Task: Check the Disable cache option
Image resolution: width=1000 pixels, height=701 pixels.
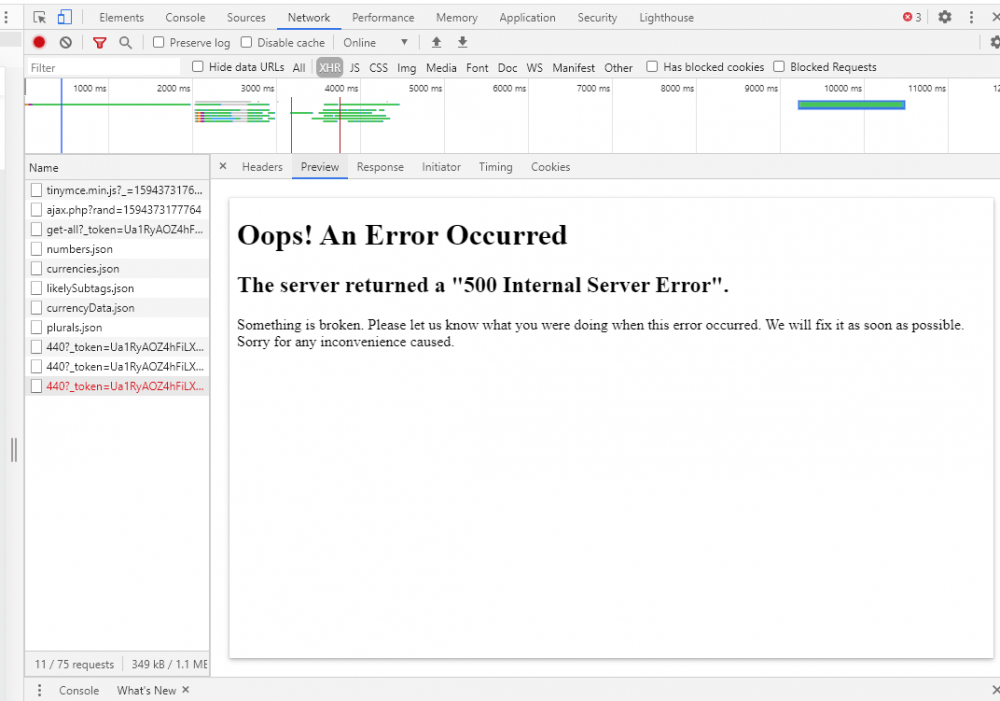Action: (247, 42)
